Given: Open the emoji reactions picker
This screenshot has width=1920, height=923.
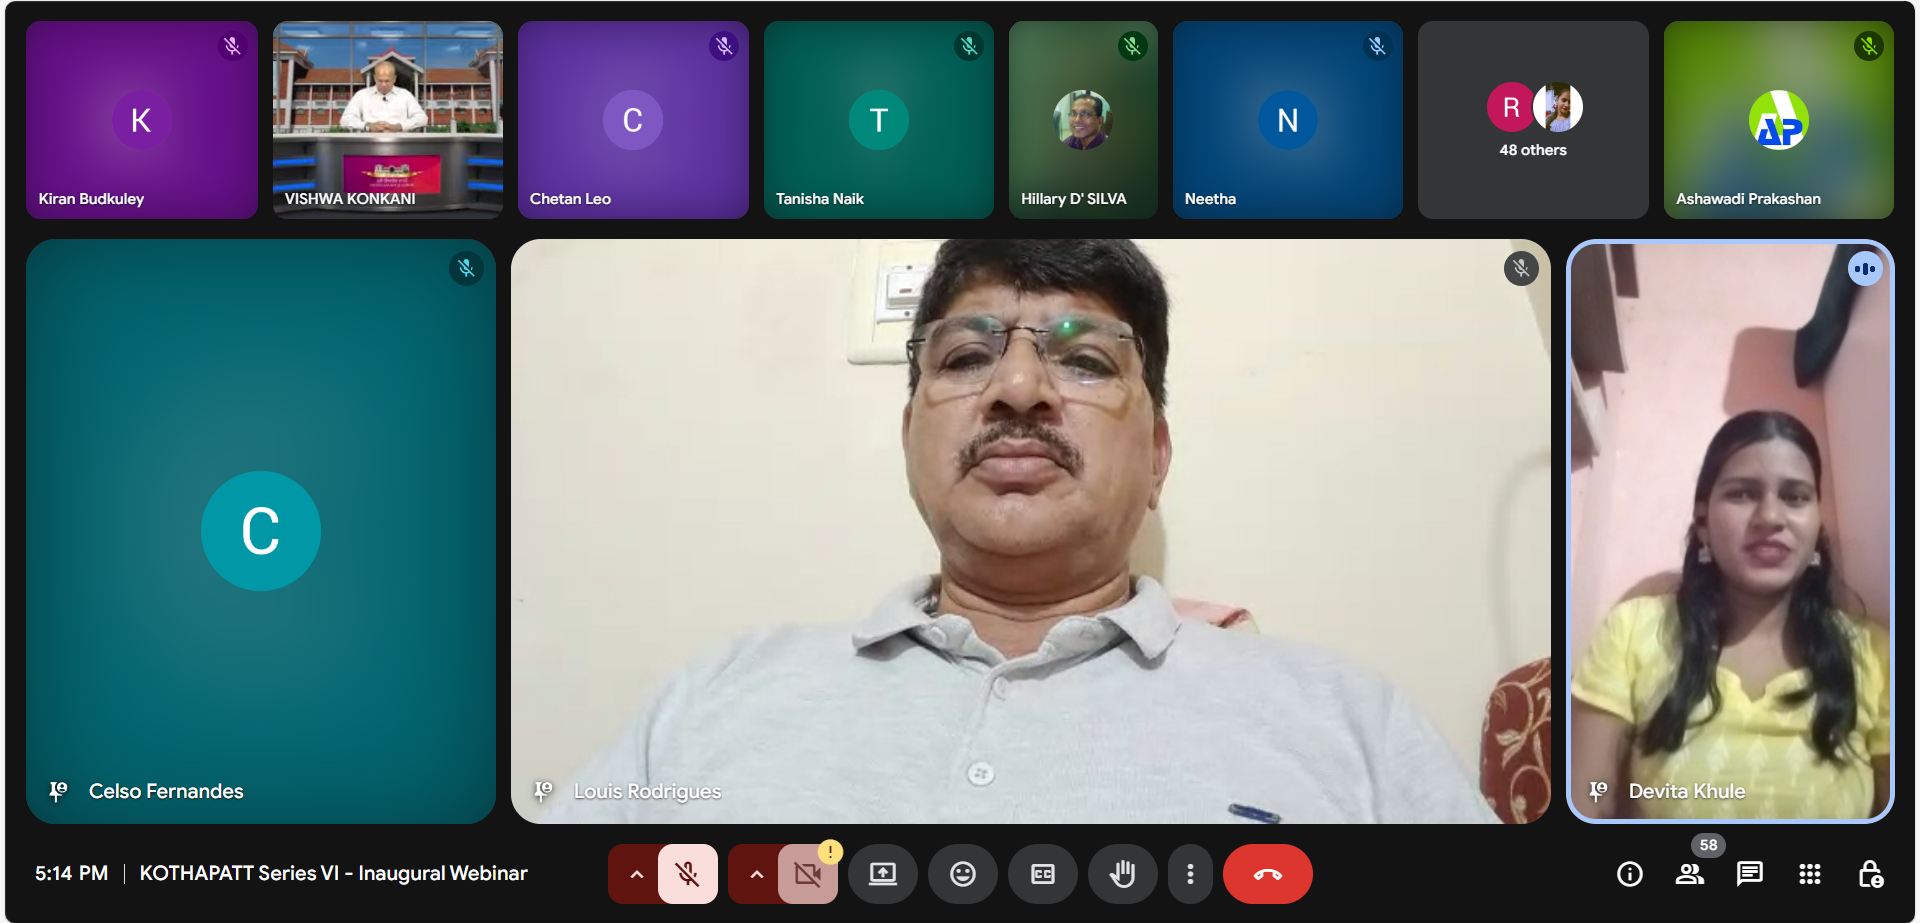Looking at the screenshot, I should coord(962,874).
